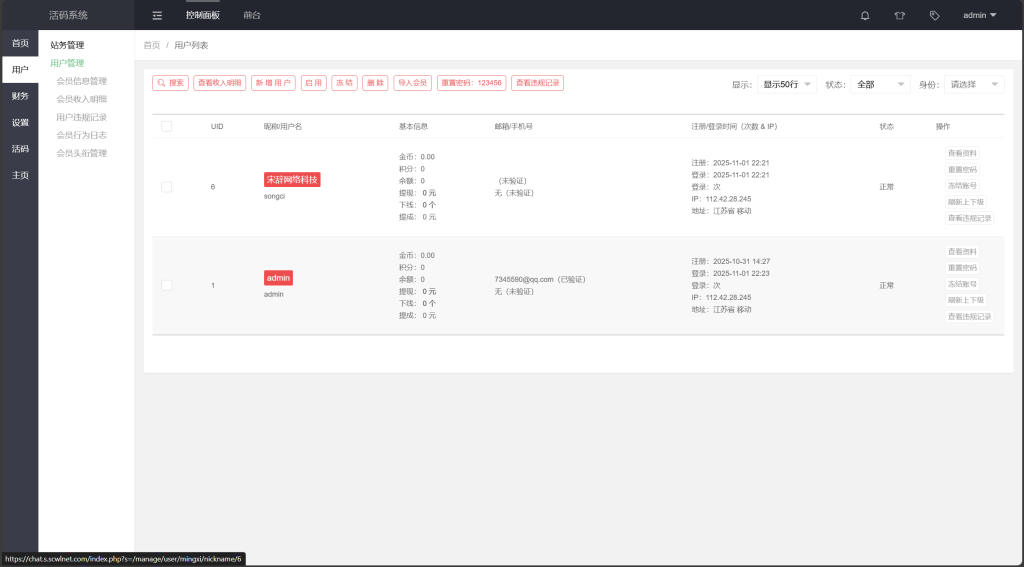The height and width of the screenshot is (567, 1024).
Task: Go to 财务 in left sidebar
Action: pos(20,96)
